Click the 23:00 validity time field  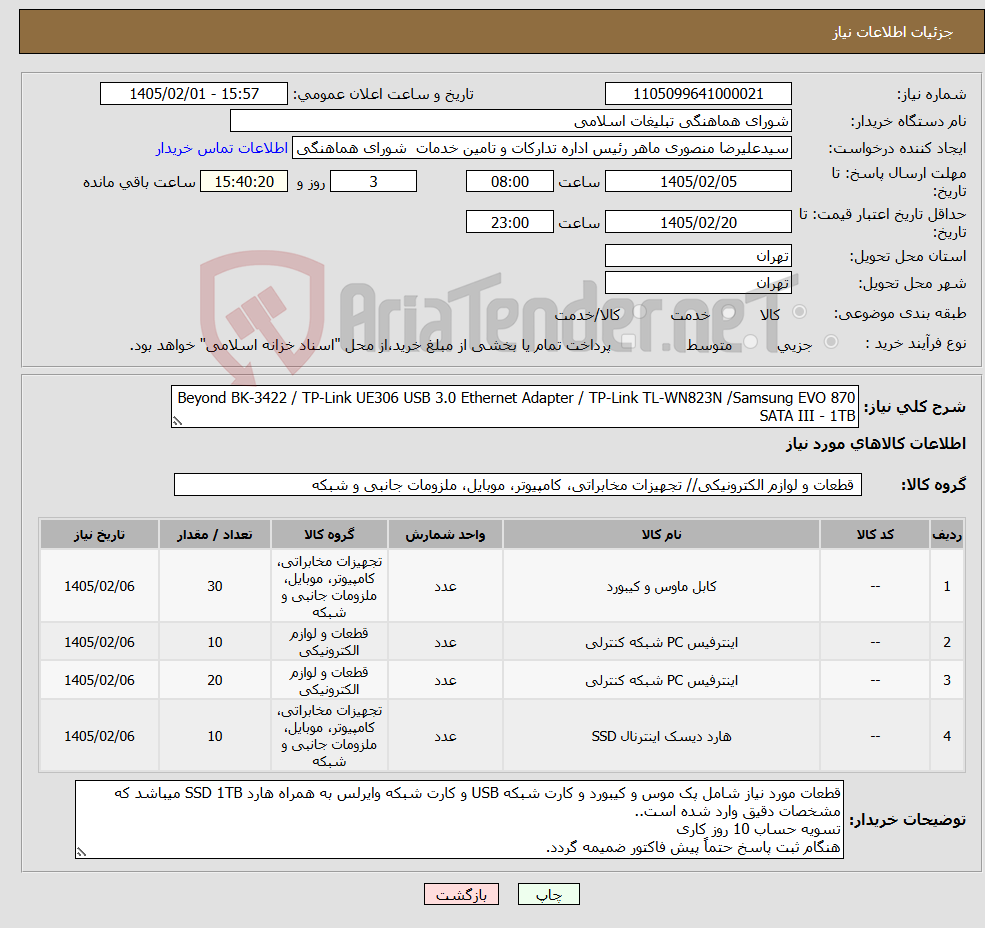pos(509,222)
